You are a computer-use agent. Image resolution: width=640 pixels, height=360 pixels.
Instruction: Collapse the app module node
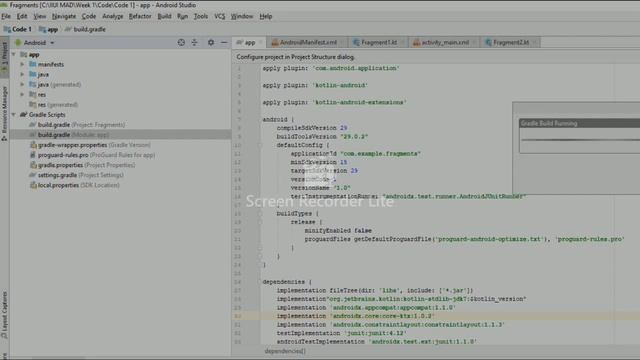click(14, 54)
